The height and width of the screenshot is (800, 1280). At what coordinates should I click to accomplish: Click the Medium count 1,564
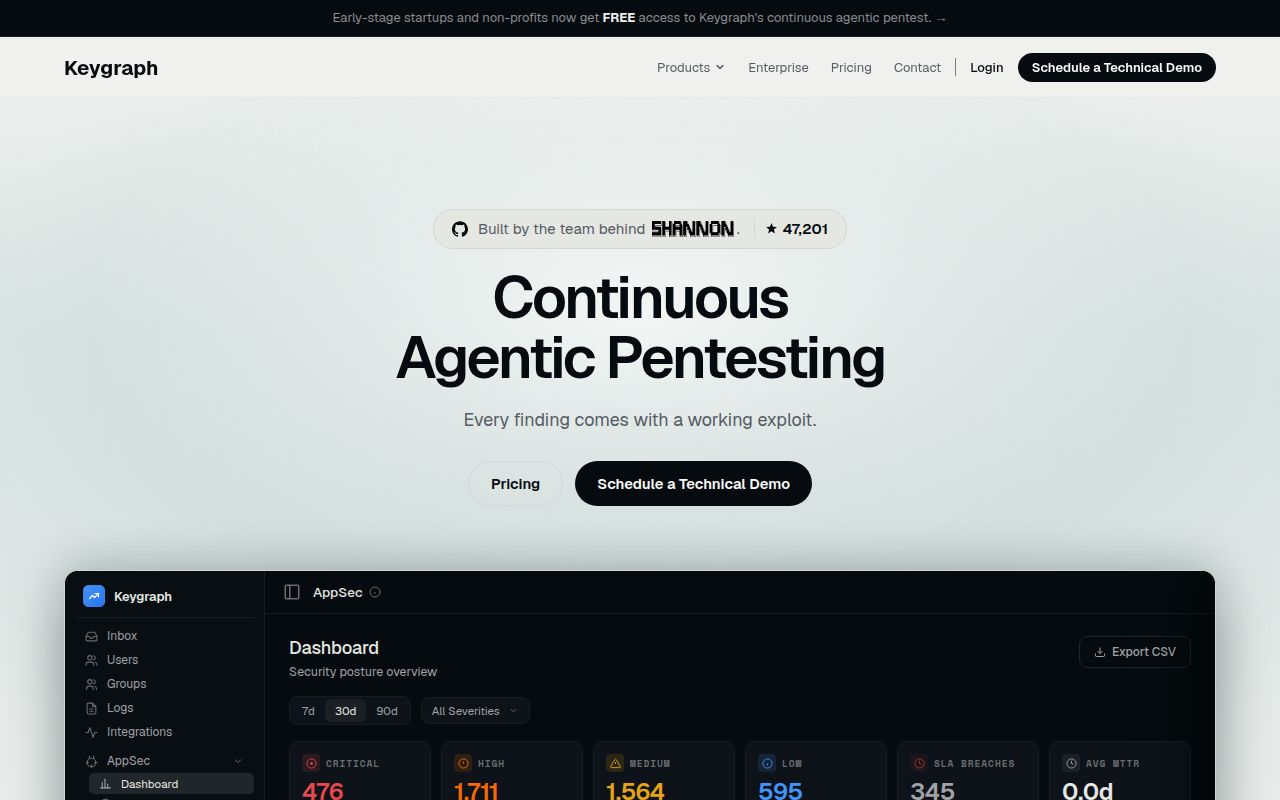pyautogui.click(x=635, y=790)
